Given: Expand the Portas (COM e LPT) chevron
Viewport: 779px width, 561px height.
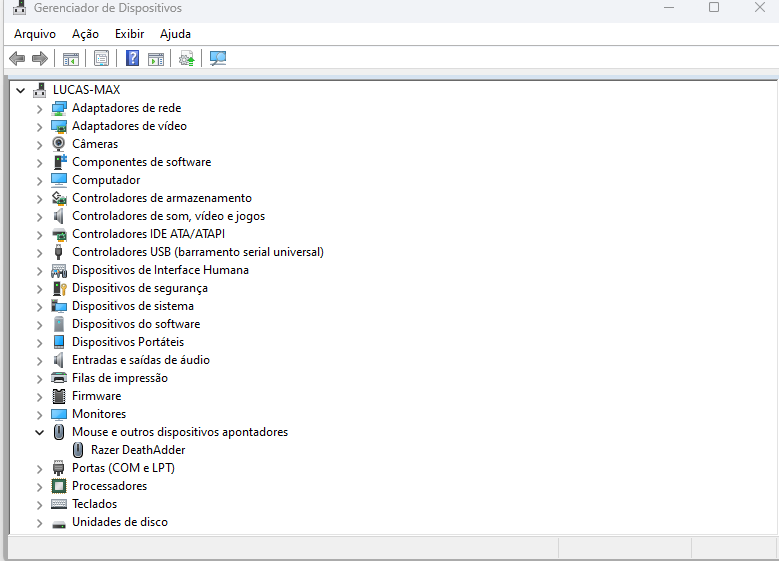Looking at the screenshot, I should coord(39,469).
